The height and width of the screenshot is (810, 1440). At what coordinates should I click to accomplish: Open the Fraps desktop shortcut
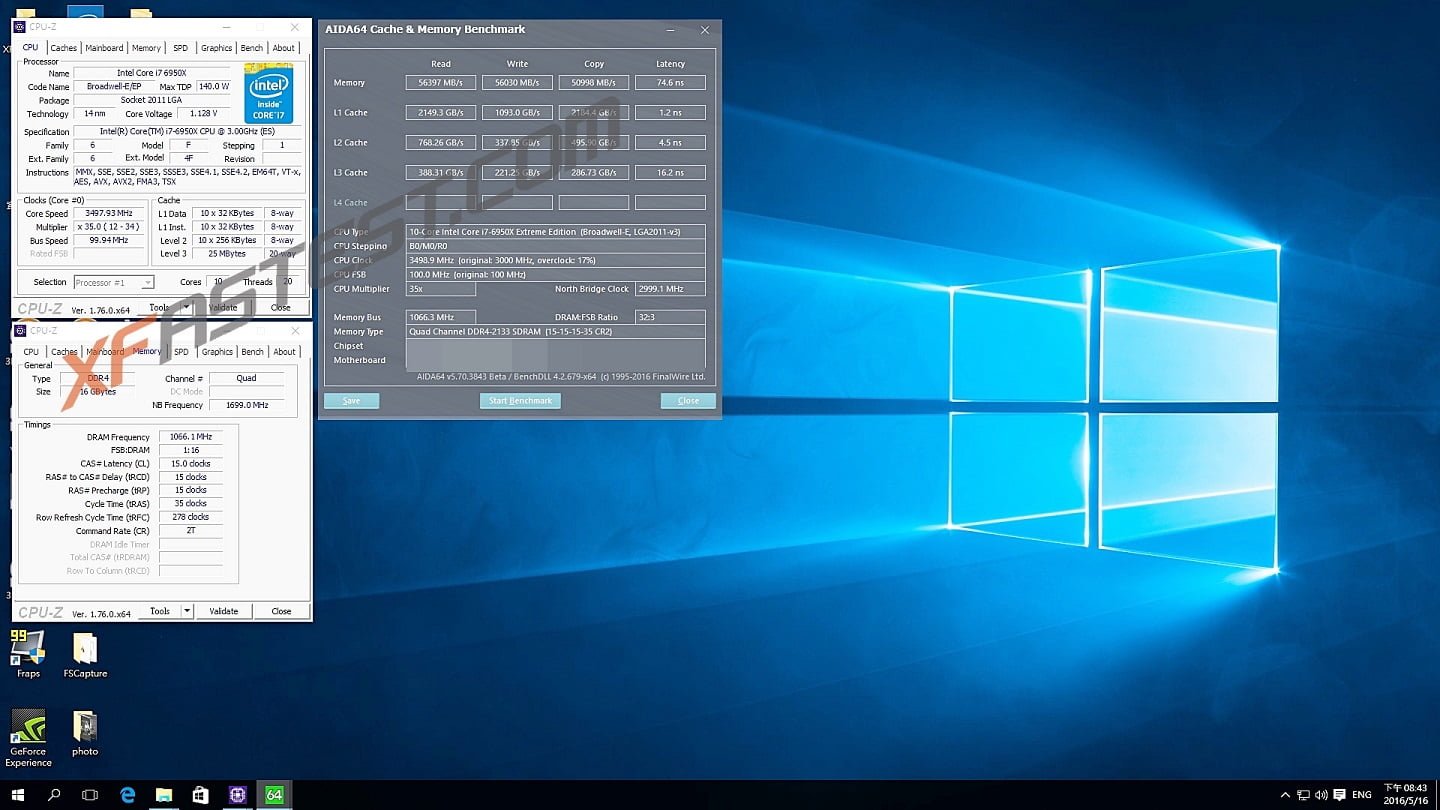click(28, 651)
